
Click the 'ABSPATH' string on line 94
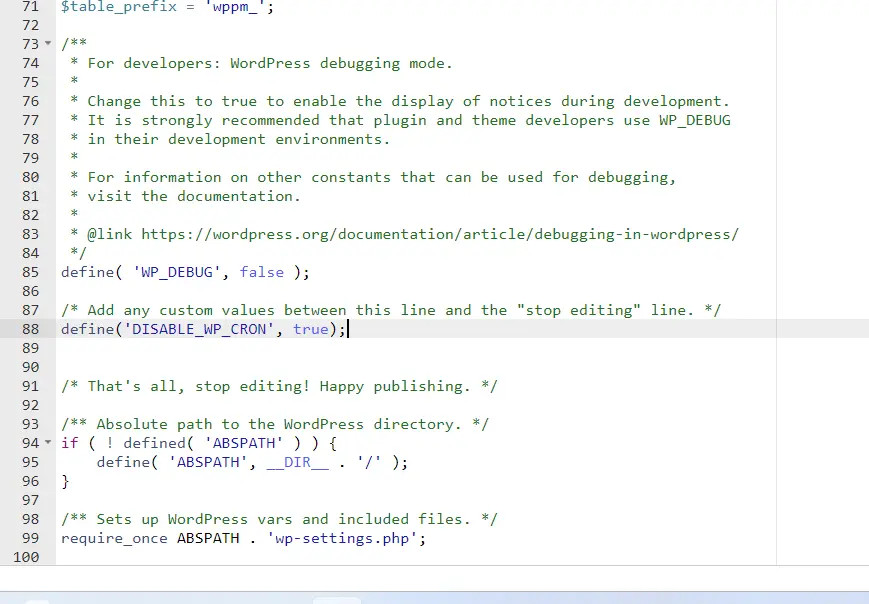[244, 443]
